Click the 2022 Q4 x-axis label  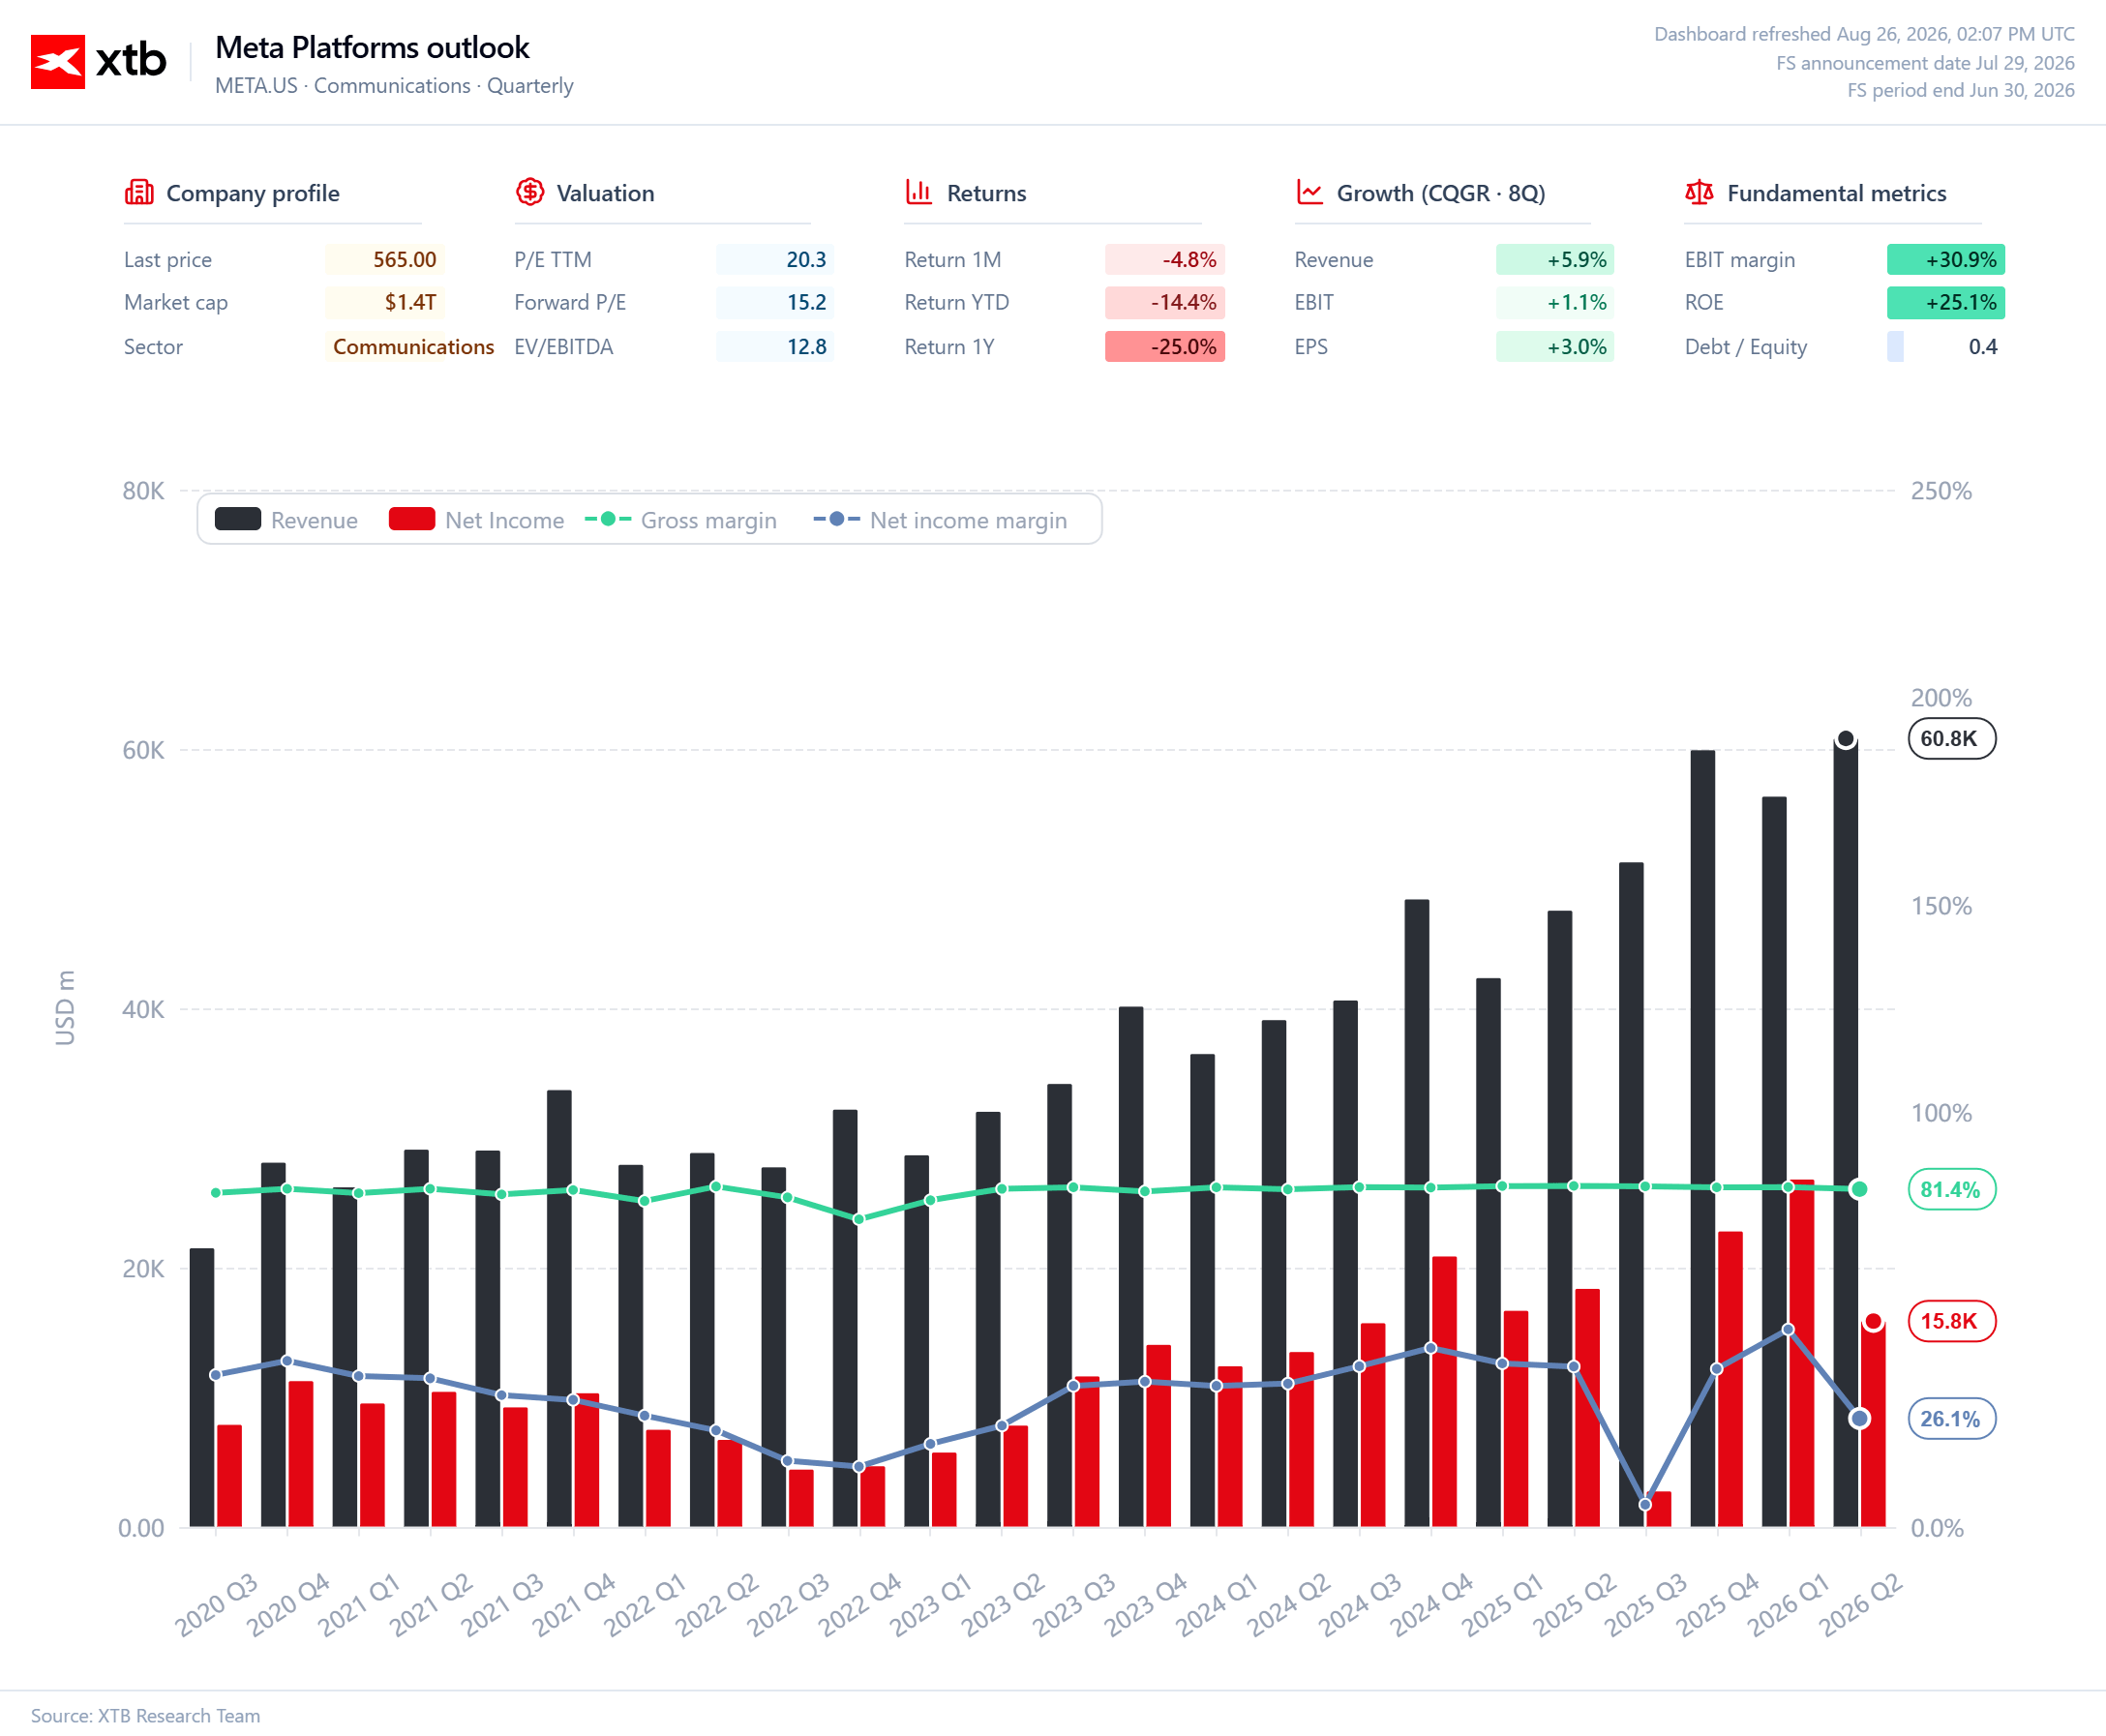point(860,1606)
